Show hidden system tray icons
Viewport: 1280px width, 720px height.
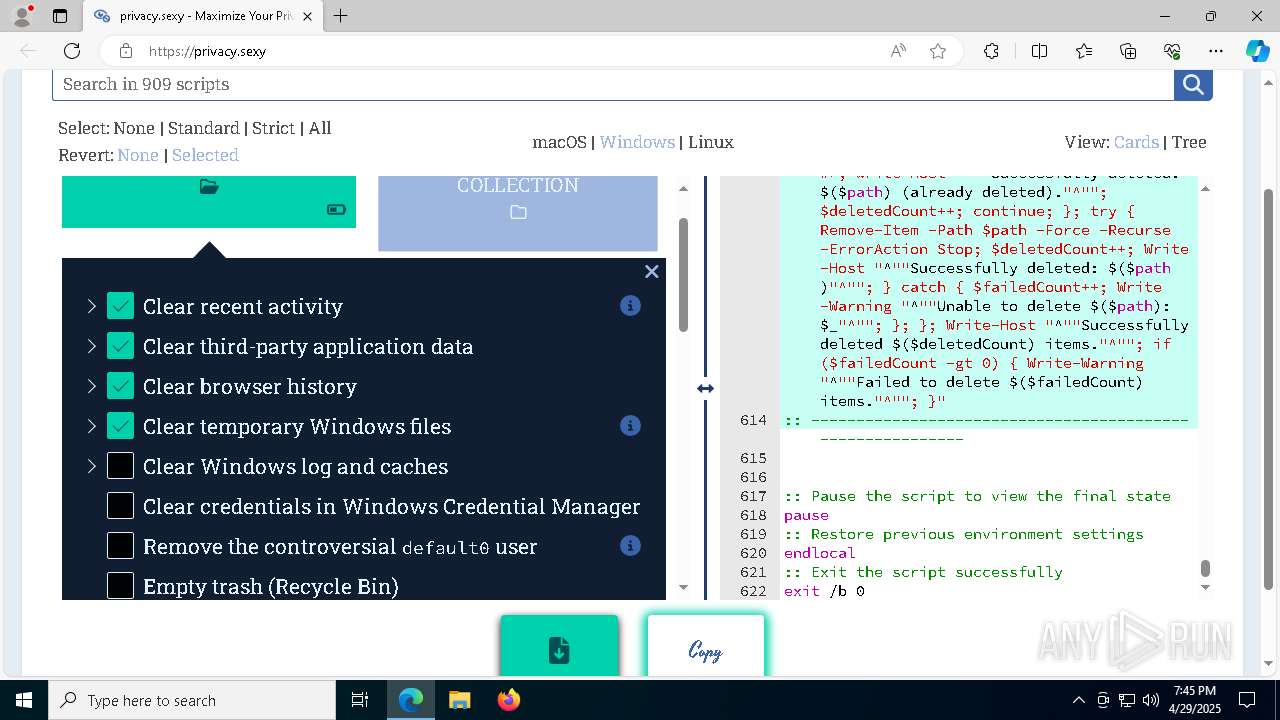point(1078,700)
